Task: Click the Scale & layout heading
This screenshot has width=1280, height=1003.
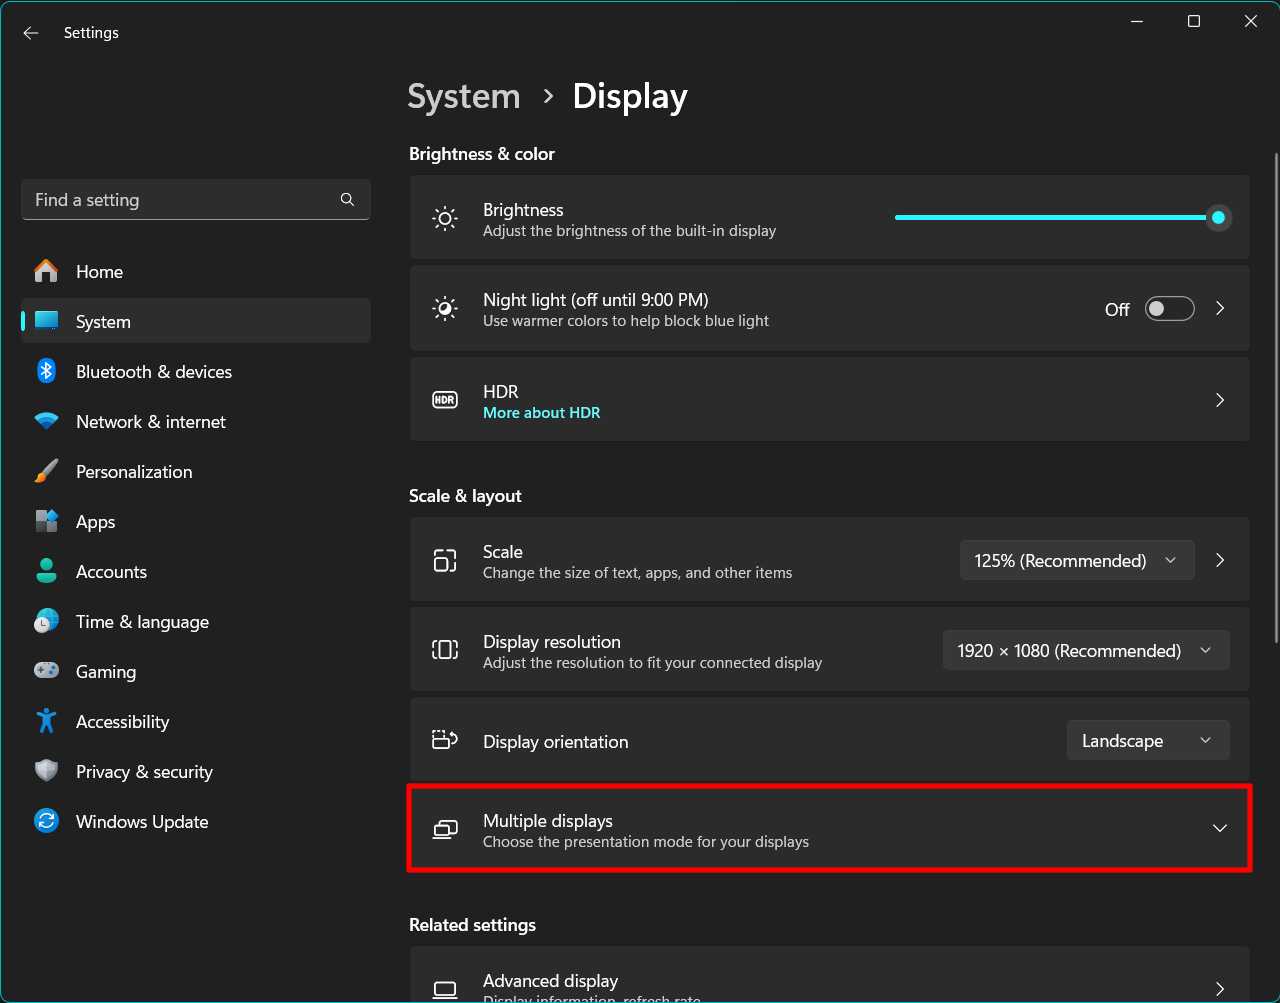Action: [465, 496]
